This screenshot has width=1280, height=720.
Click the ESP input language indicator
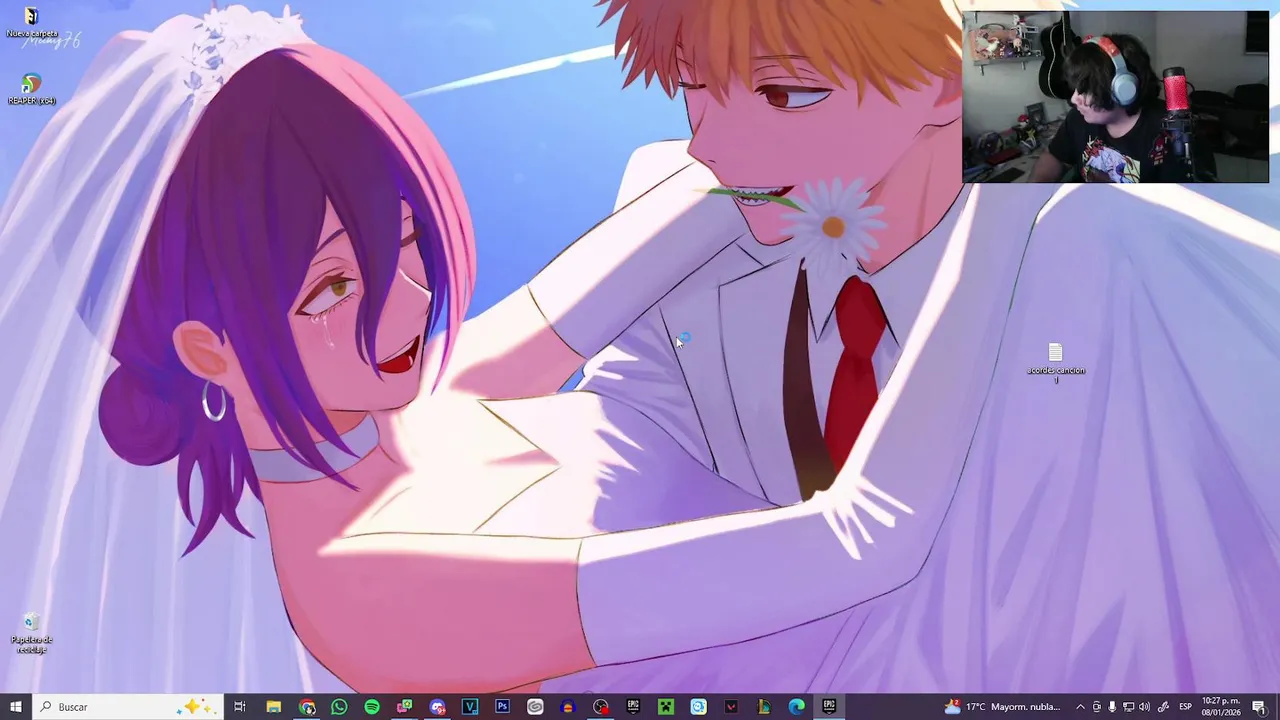click(1185, 707)
